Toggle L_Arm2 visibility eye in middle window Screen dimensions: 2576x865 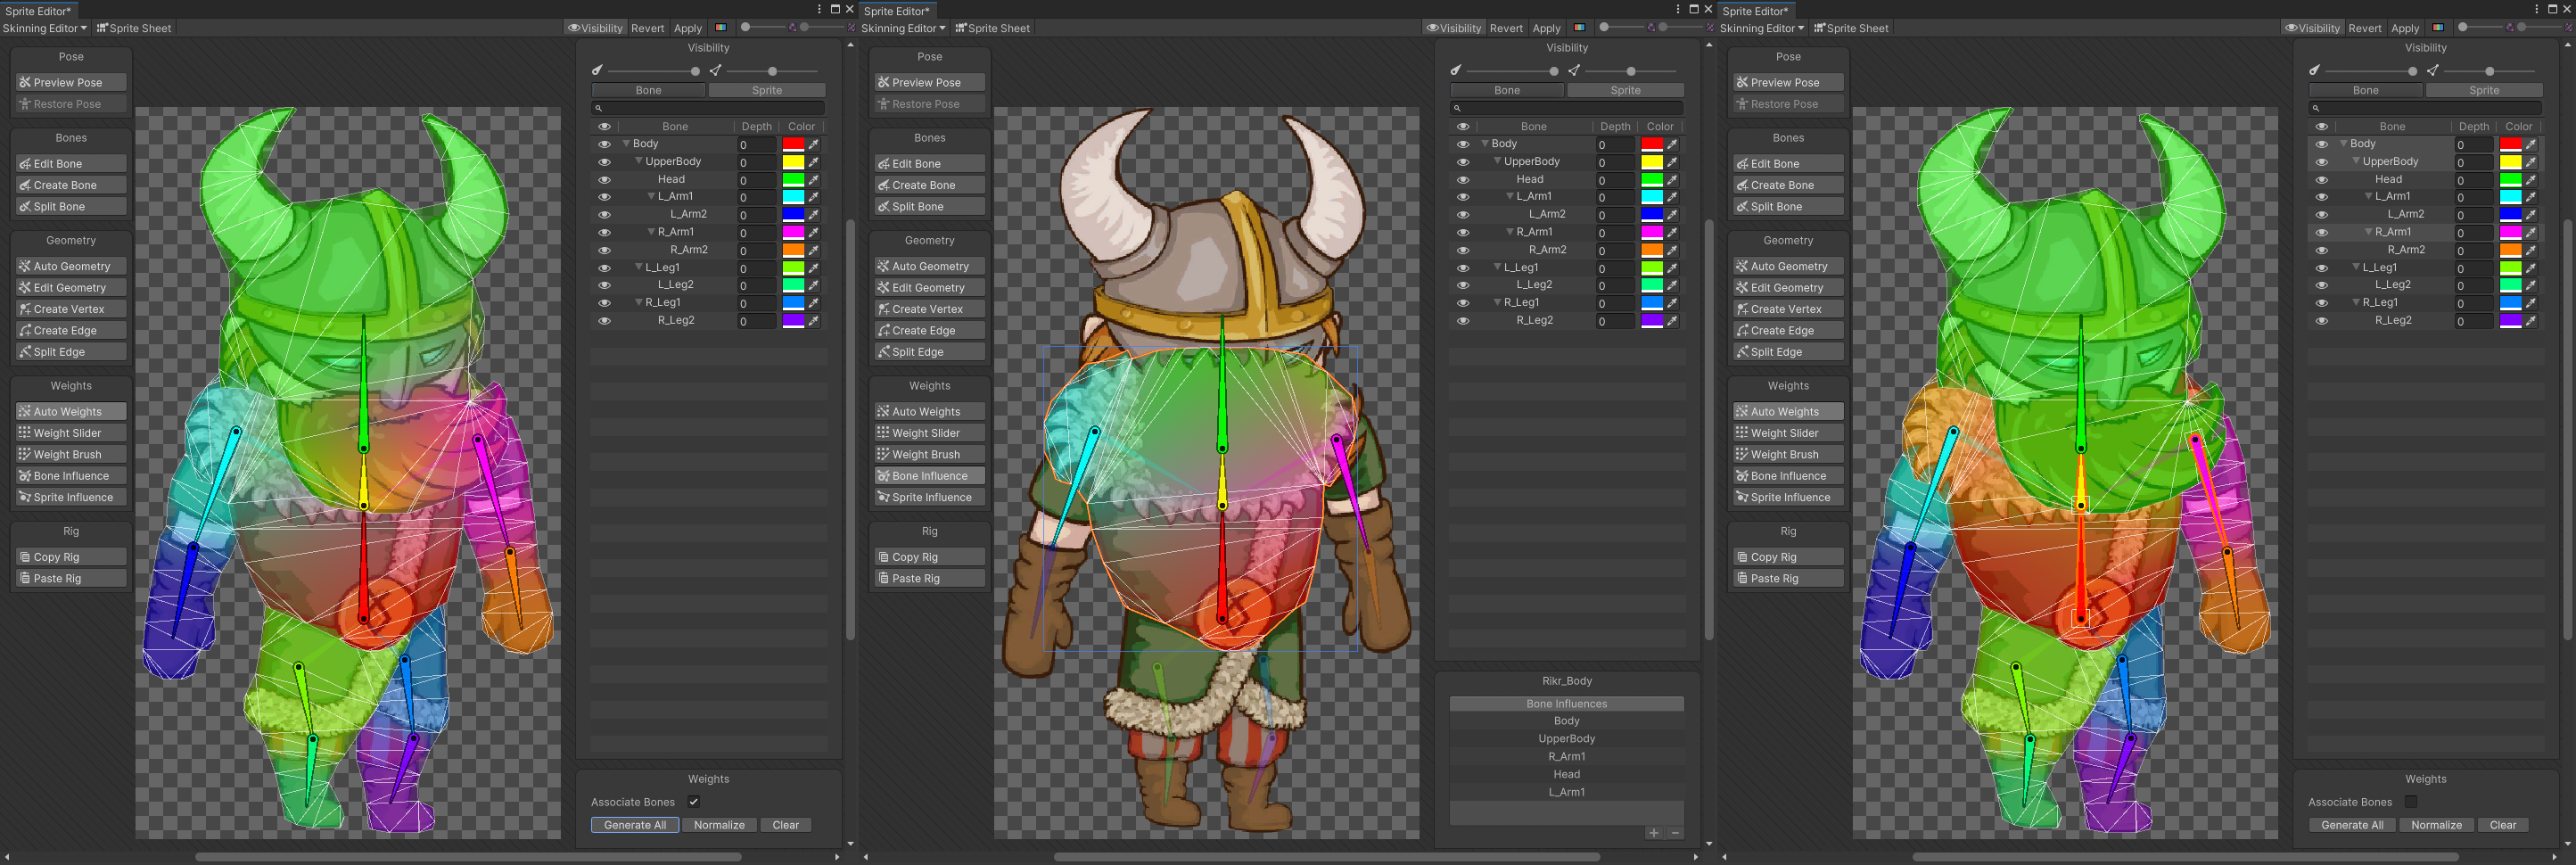click(1463, 215)
